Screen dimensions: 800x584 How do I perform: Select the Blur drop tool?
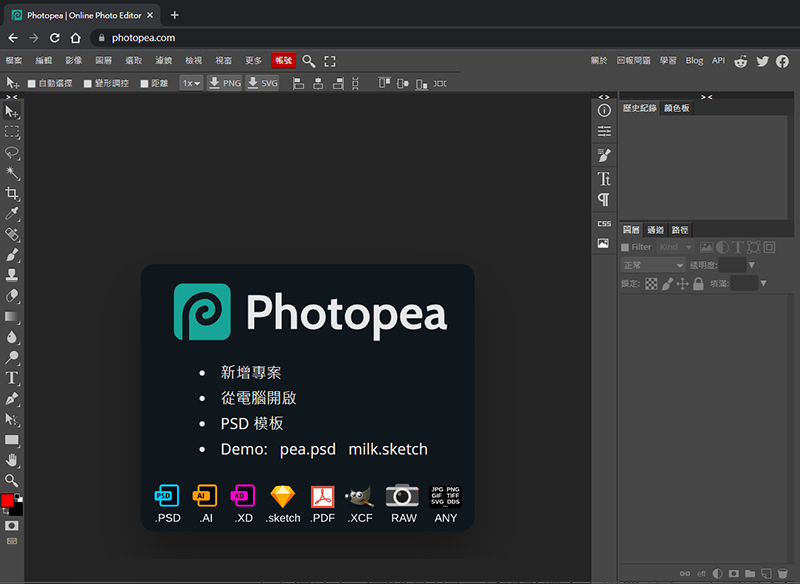[x=12, y=337]
